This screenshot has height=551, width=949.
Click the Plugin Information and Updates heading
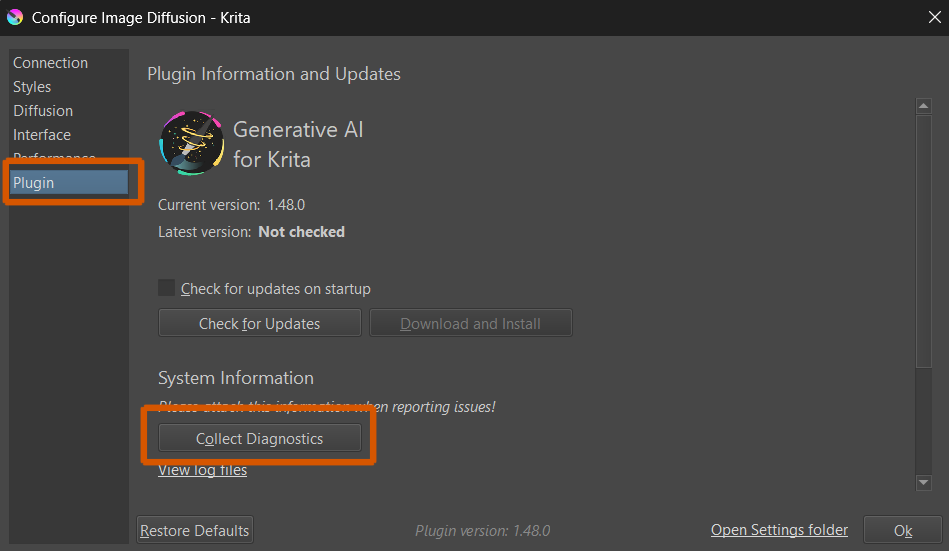pyautogui.click(x=274, y=74)
